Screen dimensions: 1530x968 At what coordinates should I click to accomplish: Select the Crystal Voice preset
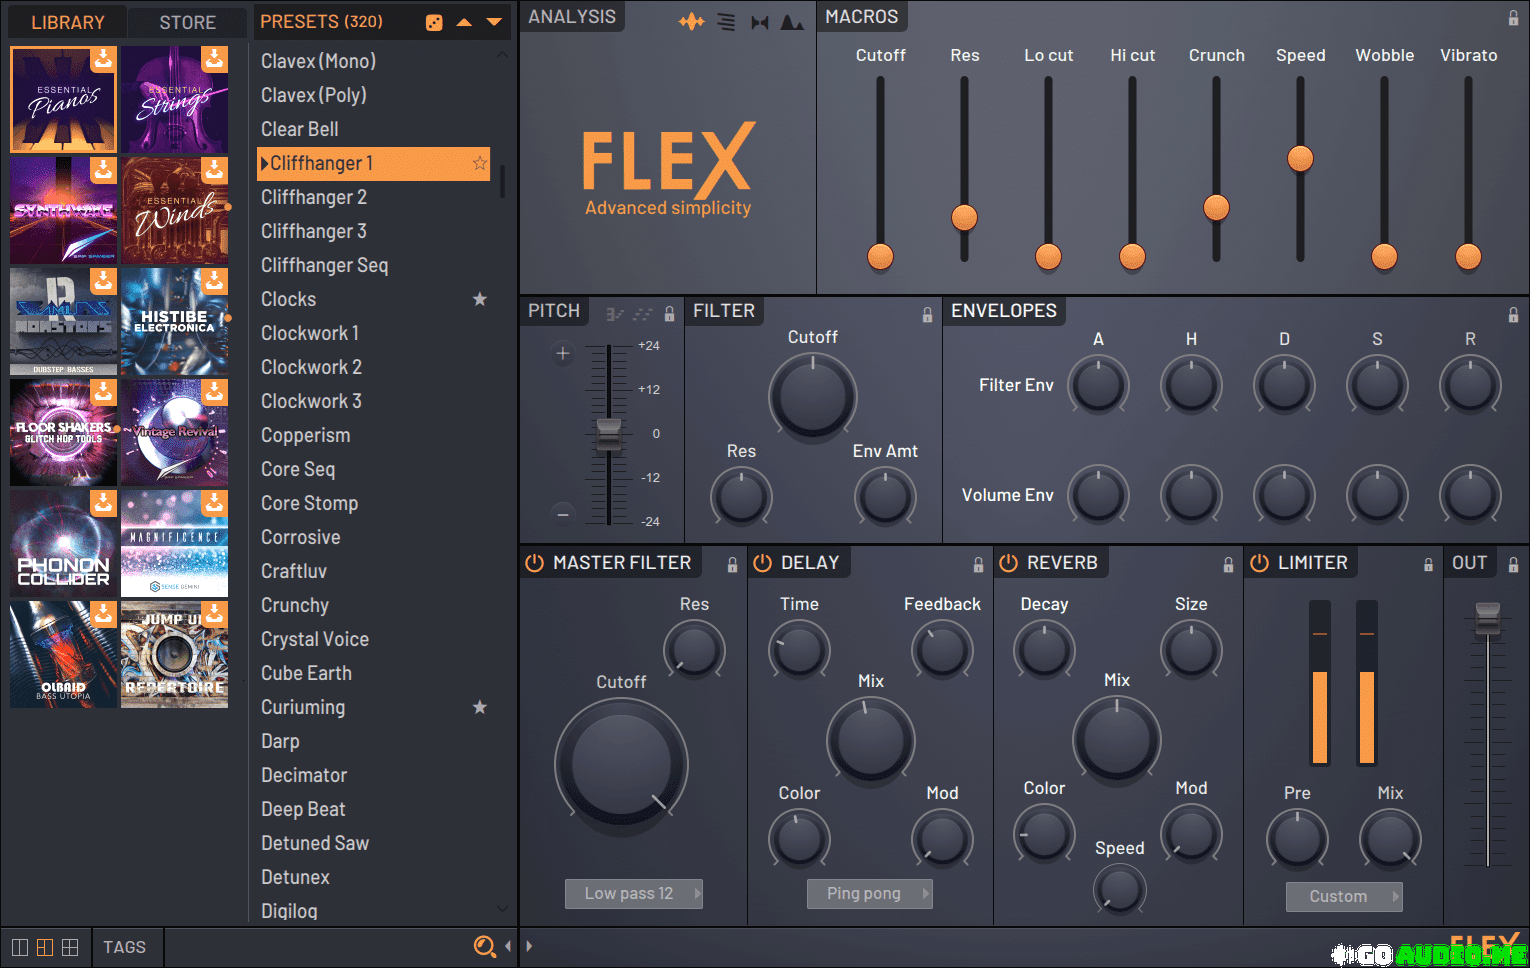[x=315, y=639]
